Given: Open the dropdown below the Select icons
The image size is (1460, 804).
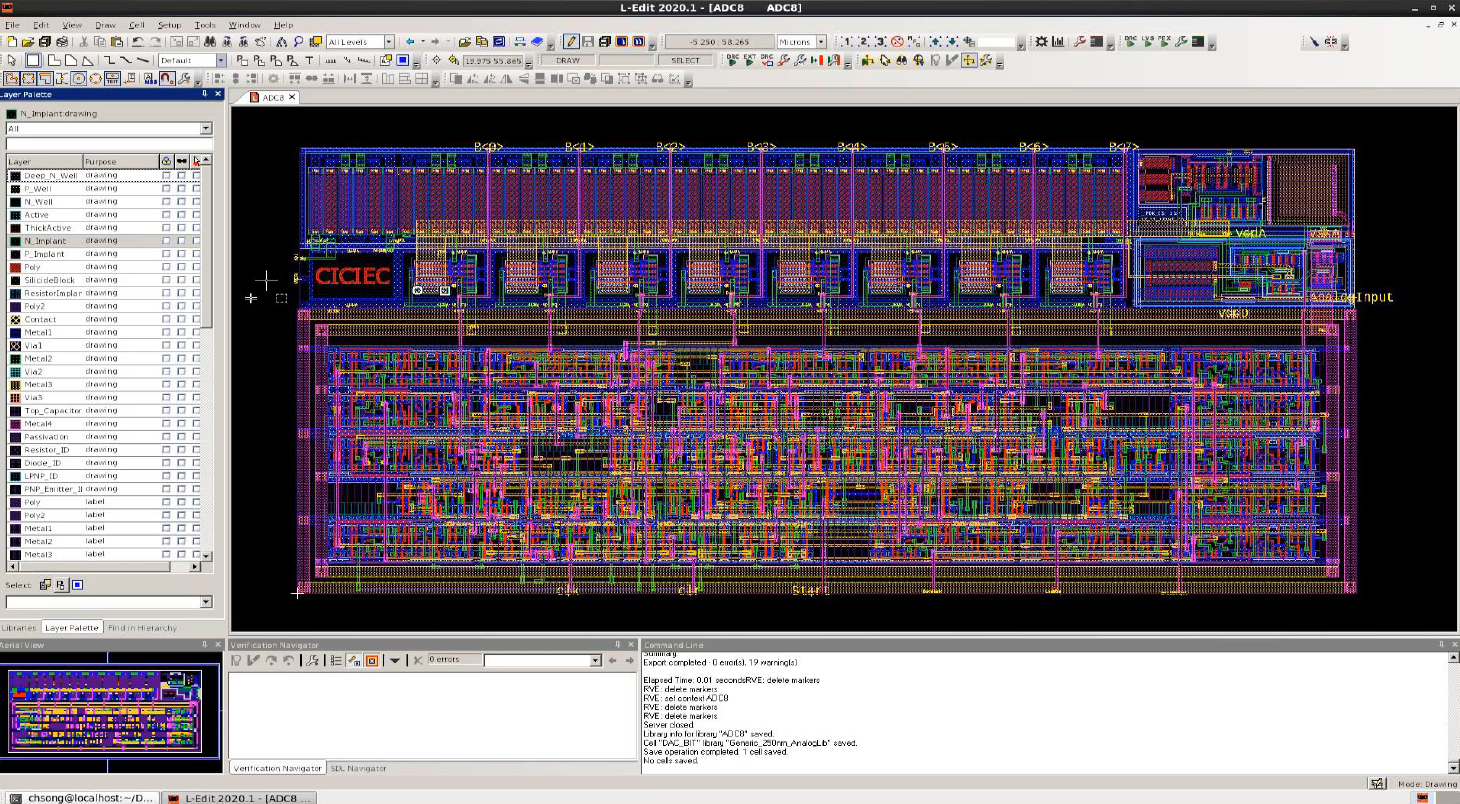Looking at the screenshot, I should [x=206, y=602].
